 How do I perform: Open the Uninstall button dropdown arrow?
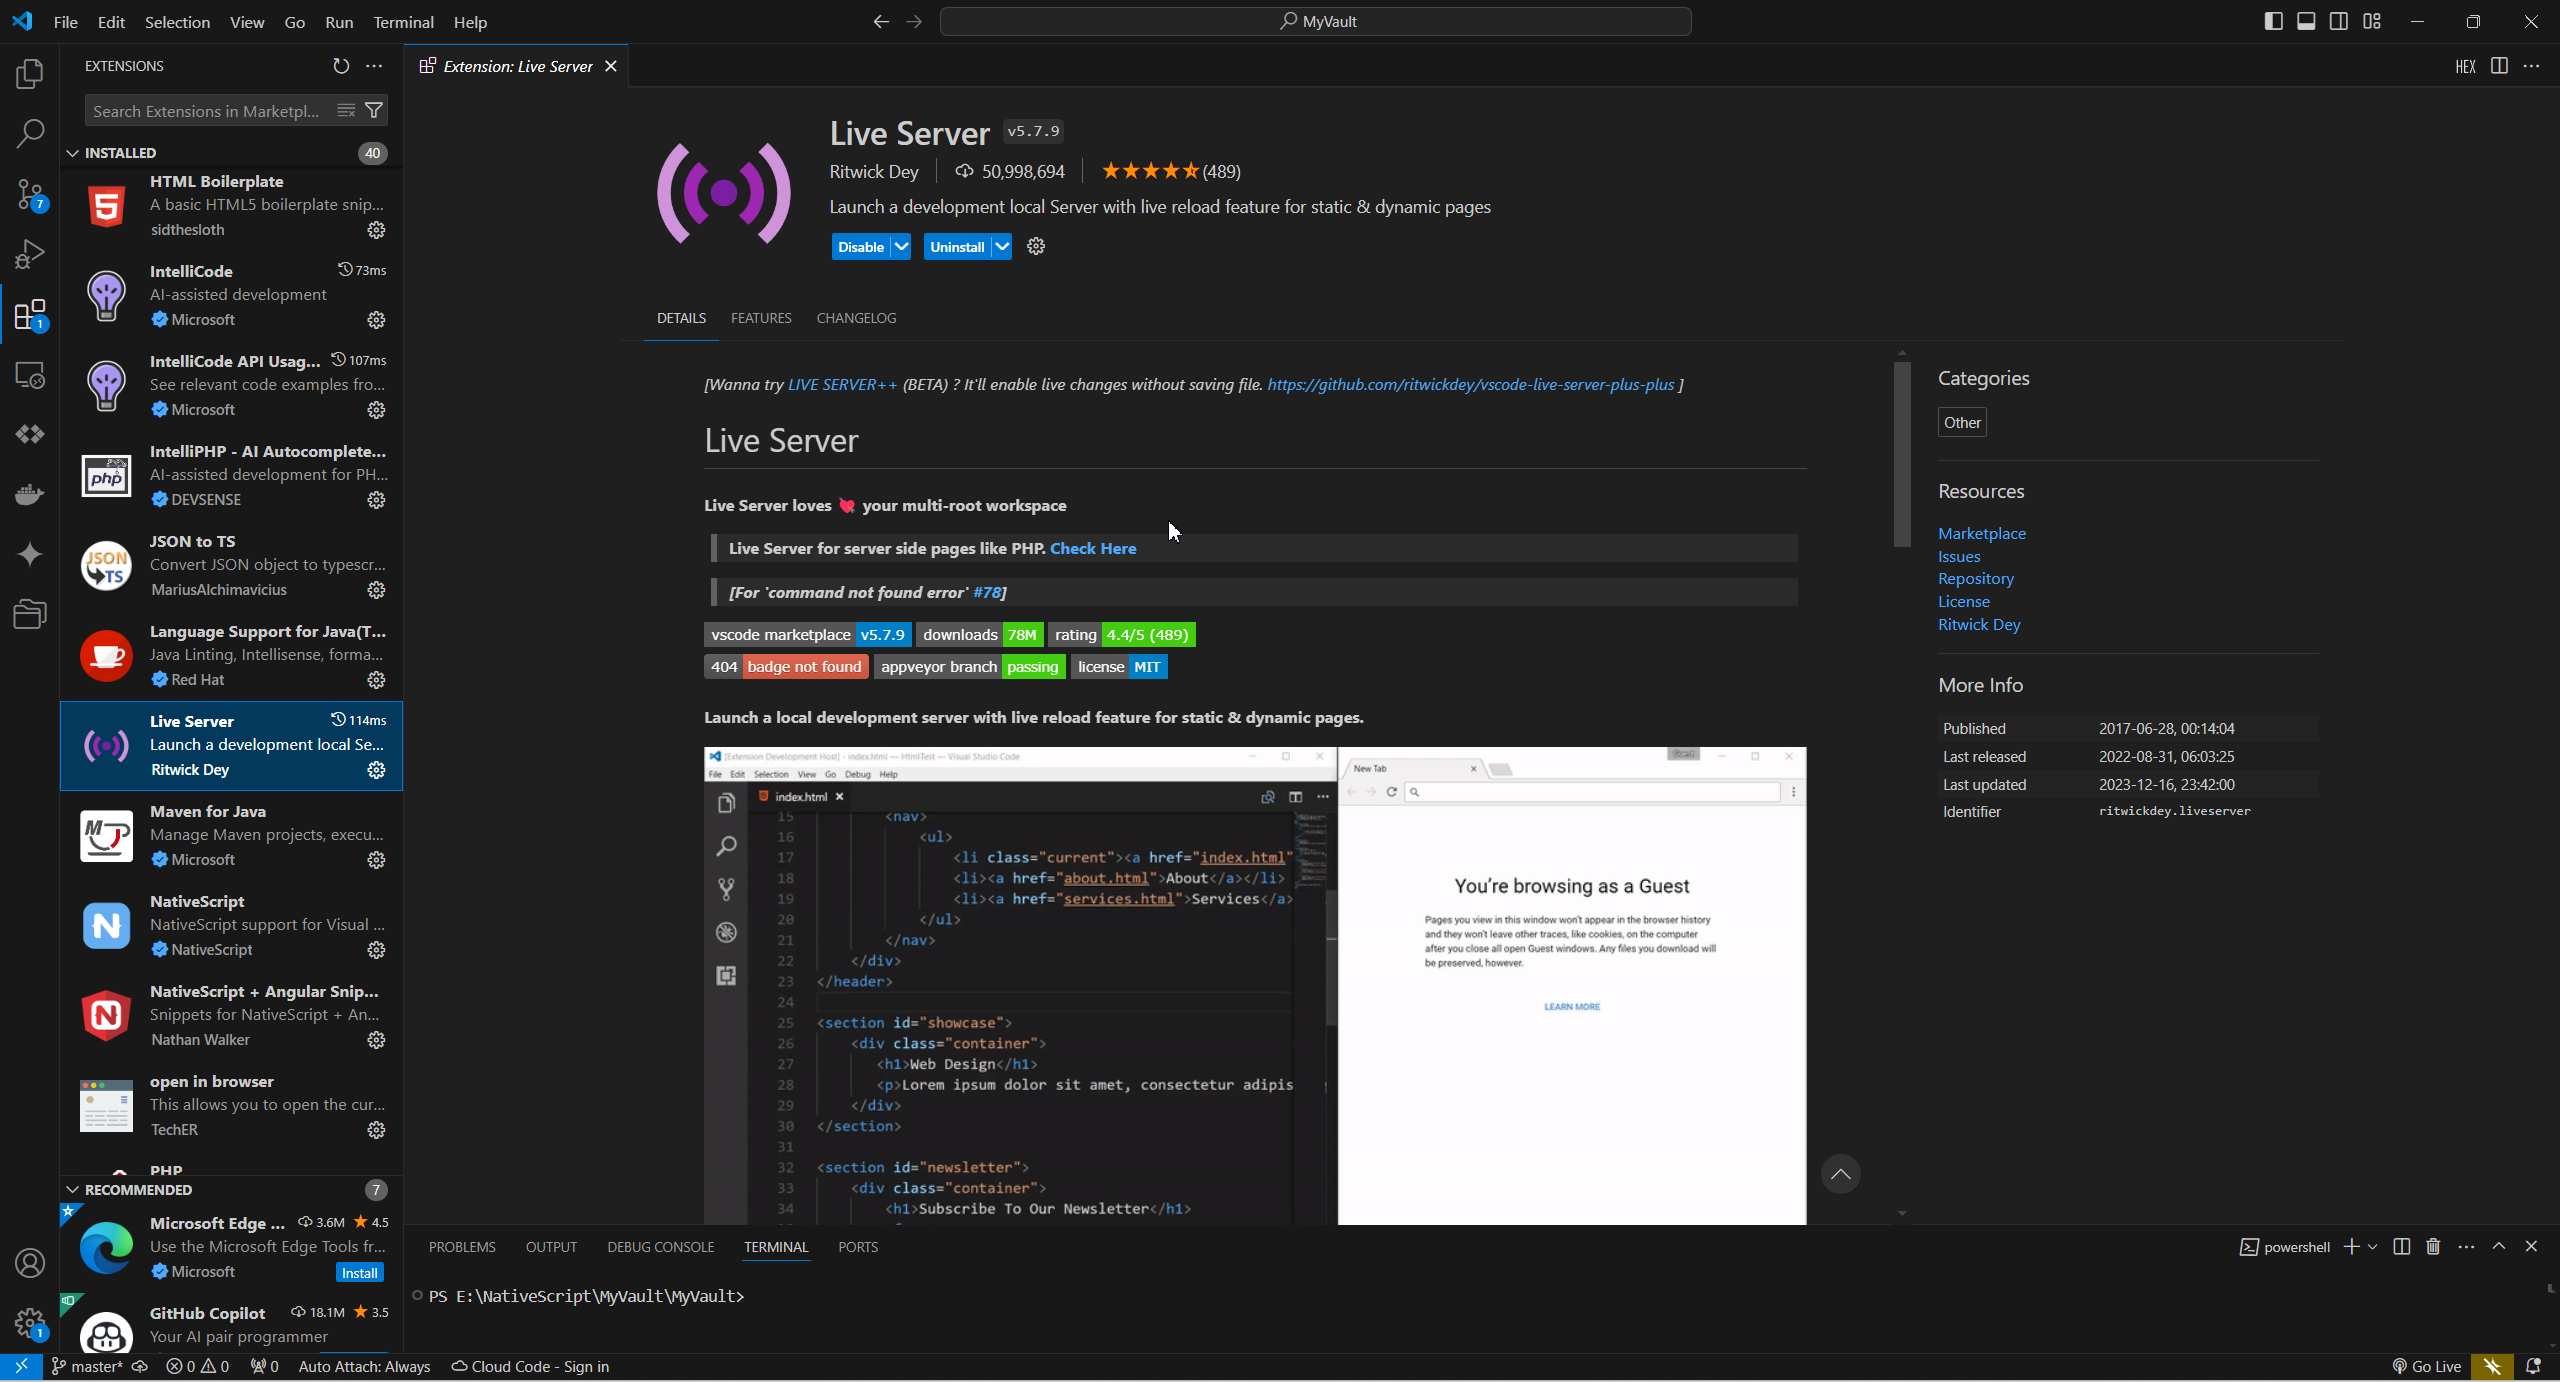pos(1001,247)
